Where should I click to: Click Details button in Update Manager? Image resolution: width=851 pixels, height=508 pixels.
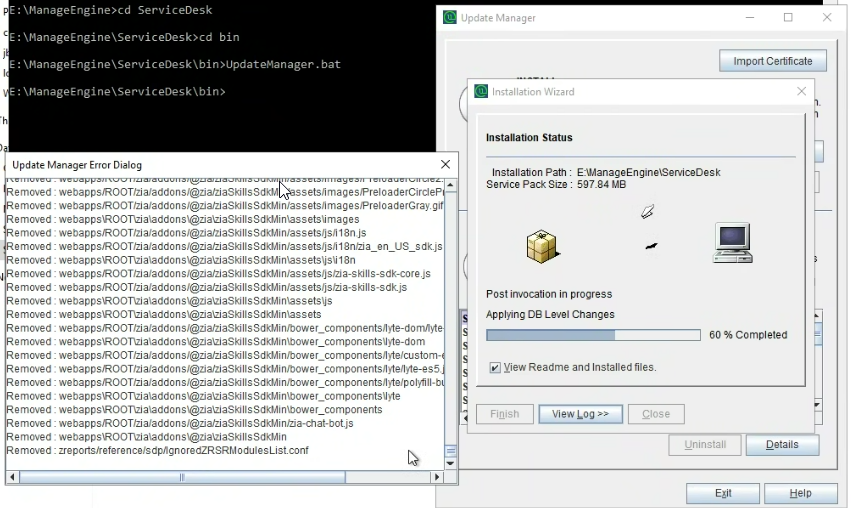[782, 444]
